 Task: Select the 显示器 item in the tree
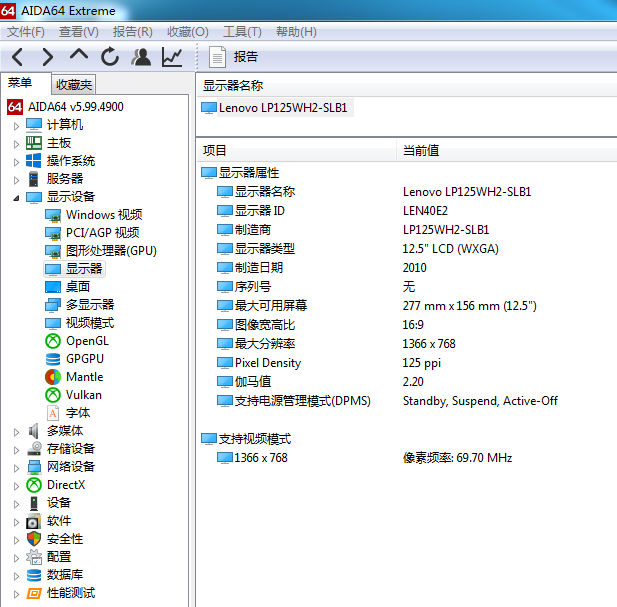click(x=74, y=269)
